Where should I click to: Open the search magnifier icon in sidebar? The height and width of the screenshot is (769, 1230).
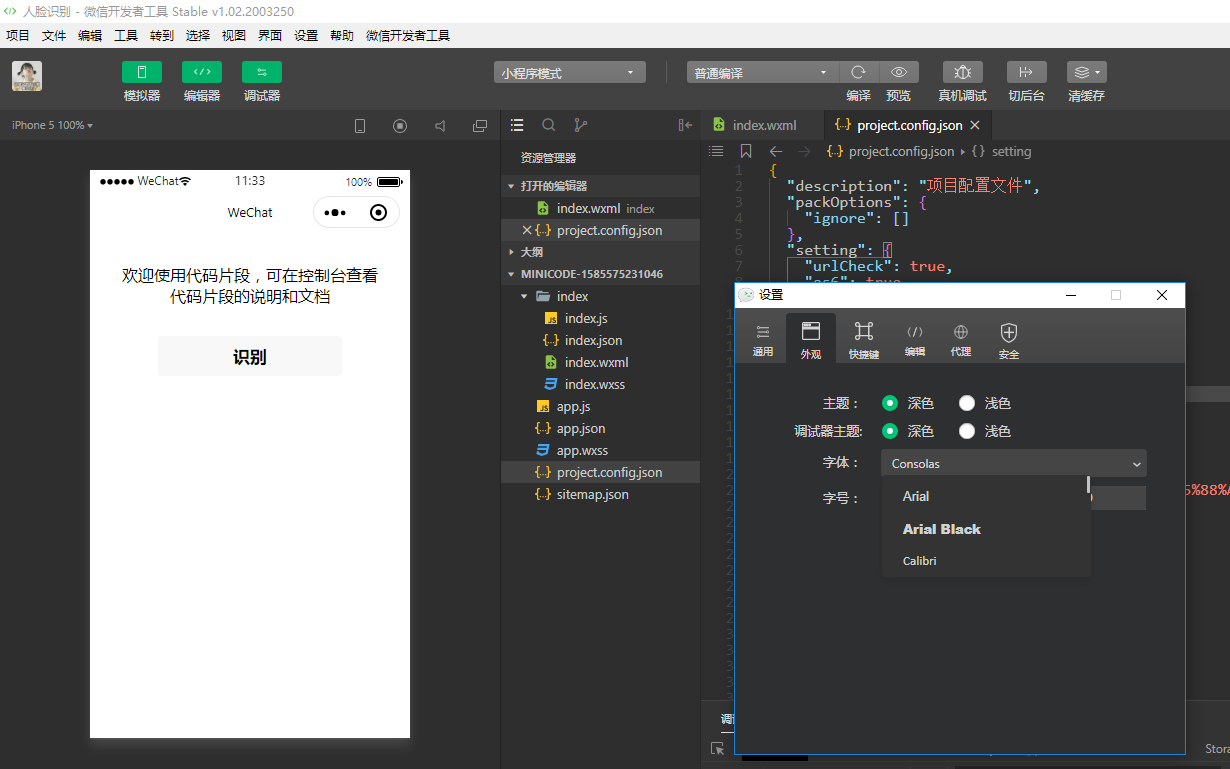pyautogui.click(x=549, y=125)
